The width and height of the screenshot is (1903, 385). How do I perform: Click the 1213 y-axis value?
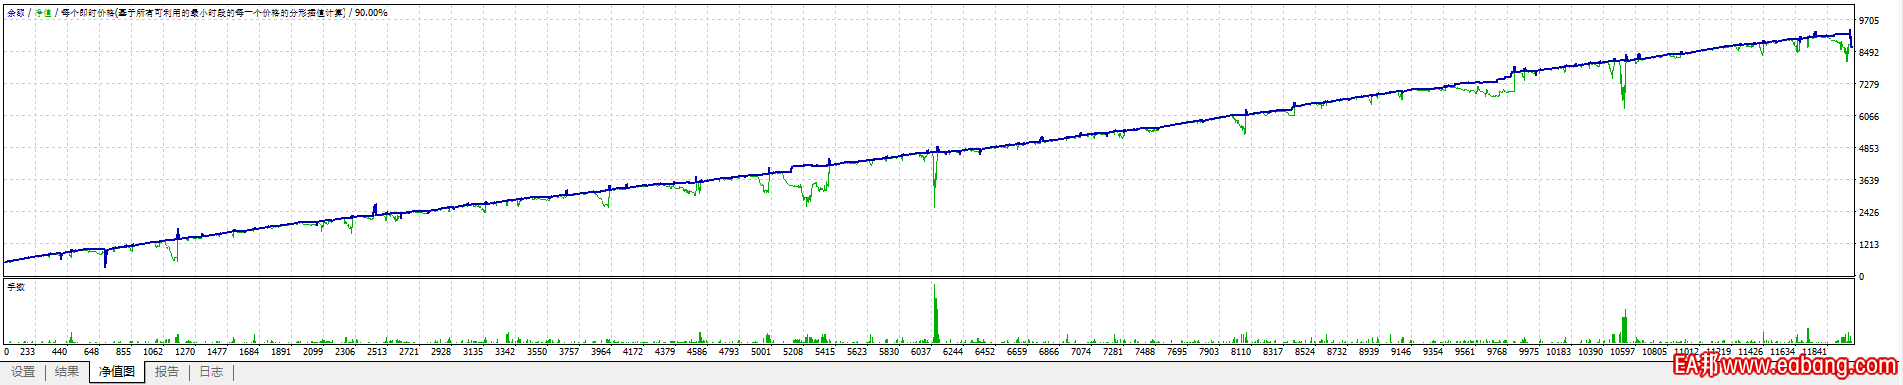tap(1869, 245)
